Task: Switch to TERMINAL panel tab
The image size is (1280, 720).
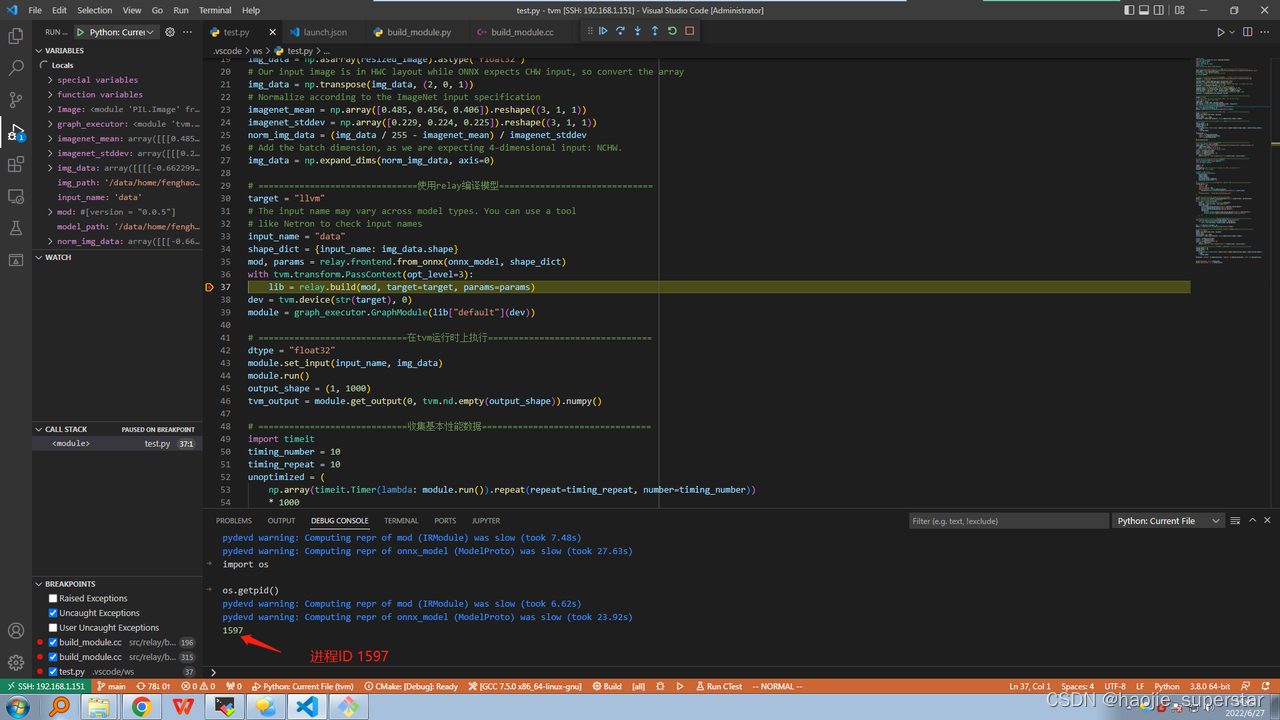Action: pyautogui.click(x=401, y=521)
